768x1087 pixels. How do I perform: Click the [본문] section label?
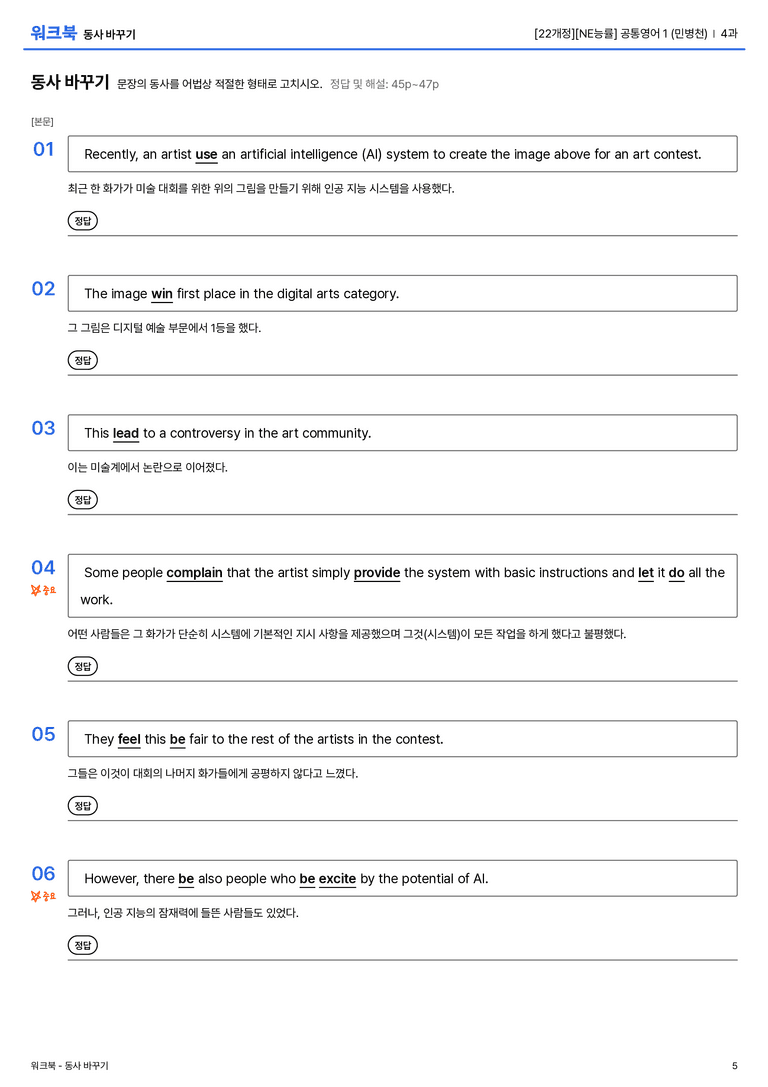[42, 122]
